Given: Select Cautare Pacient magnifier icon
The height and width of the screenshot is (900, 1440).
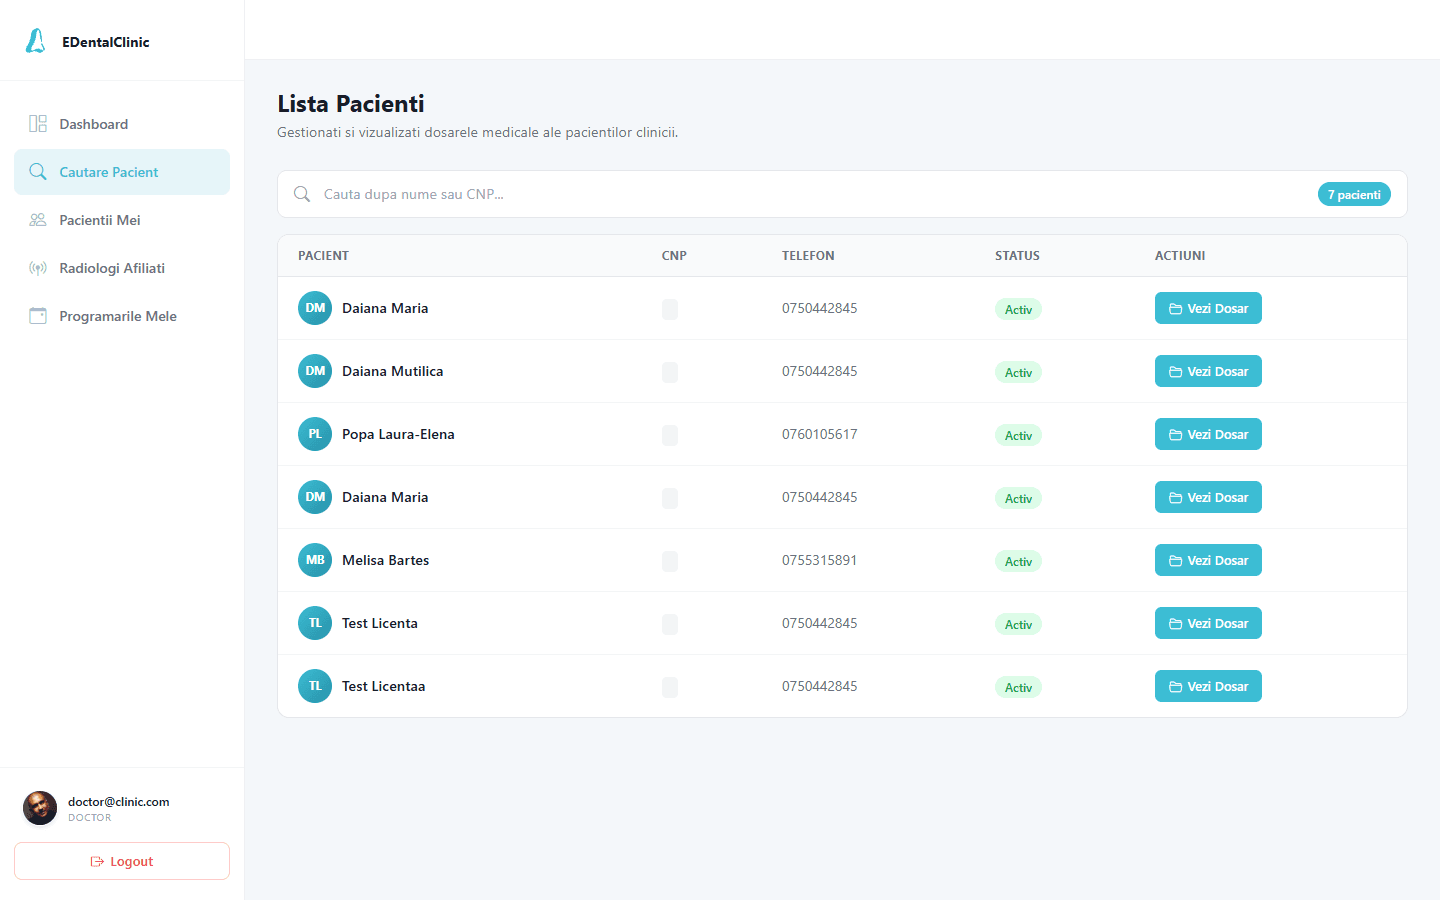Looking at the screenshot, I should [38, 172].
